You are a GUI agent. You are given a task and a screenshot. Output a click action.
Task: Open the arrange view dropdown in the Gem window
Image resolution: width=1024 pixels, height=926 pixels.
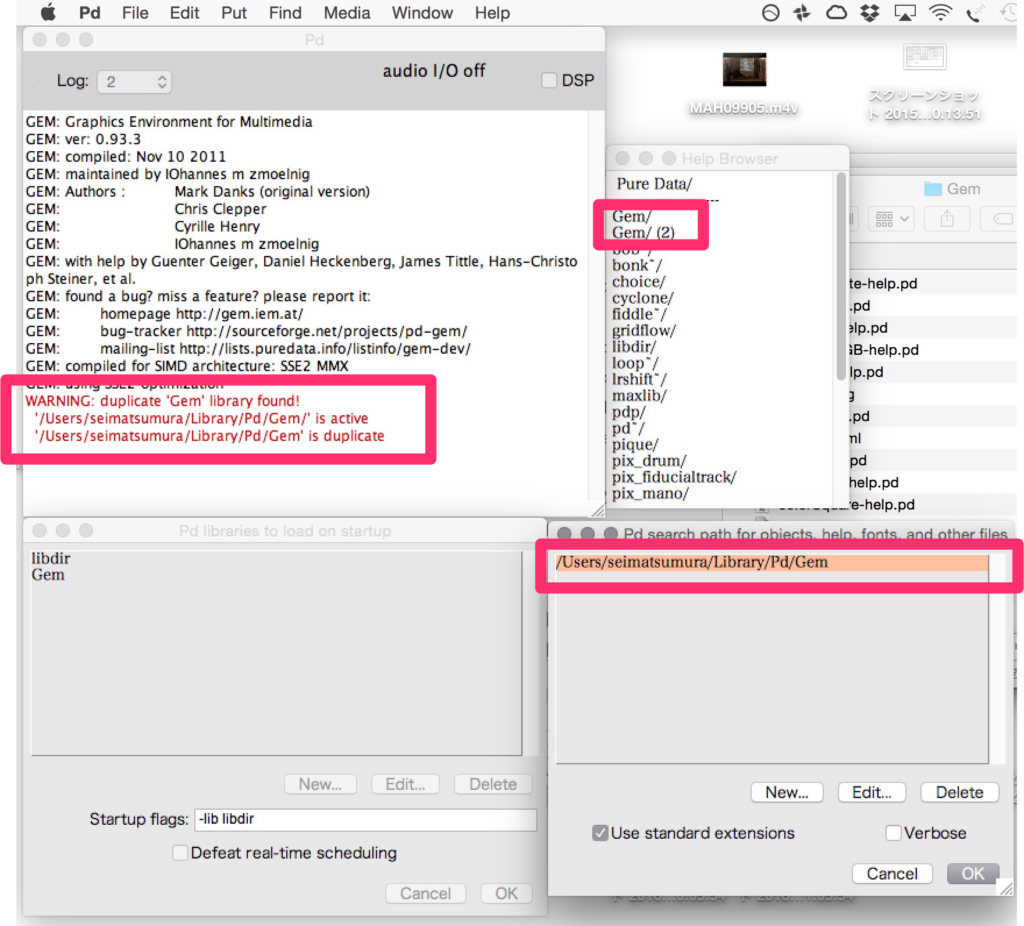(891, 219)
